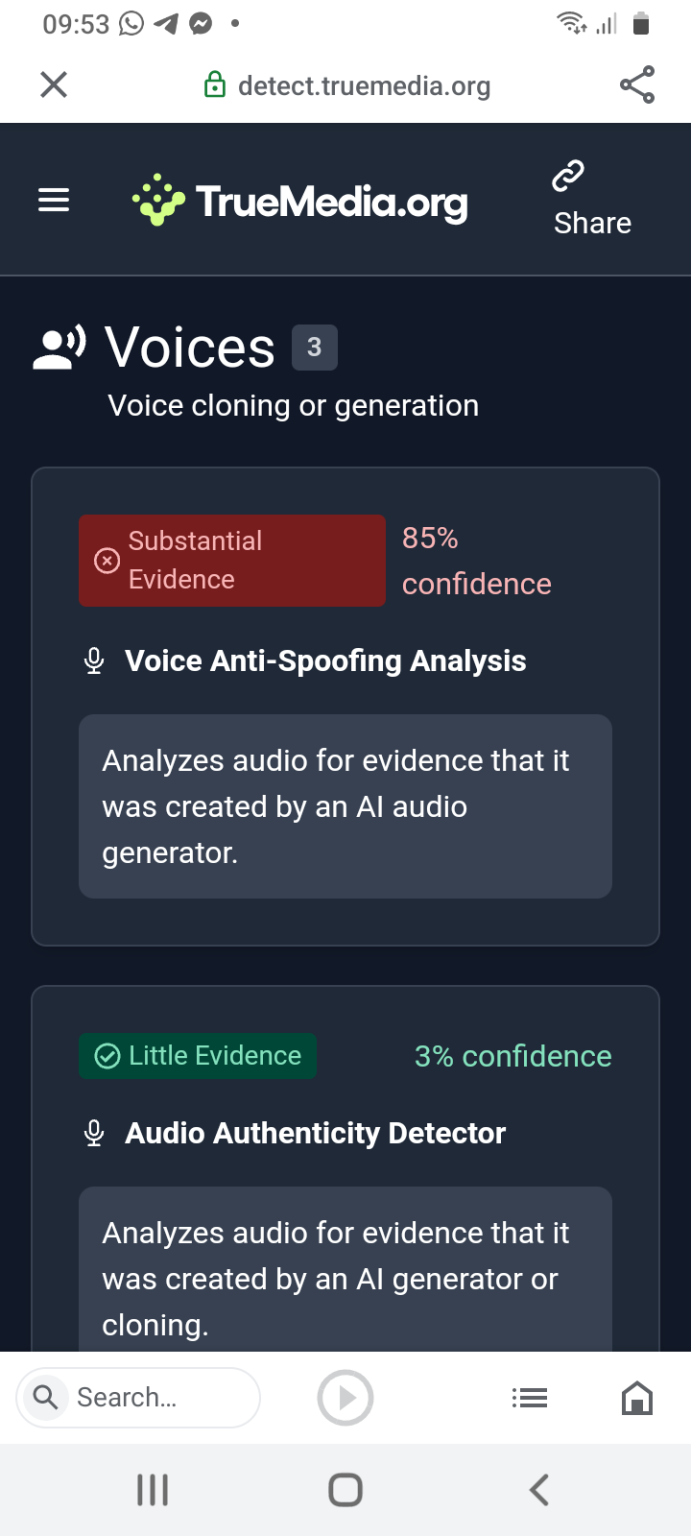Tap the browser share icon
Viewport: 691px width, 1536px height.
tap(637, 85)
